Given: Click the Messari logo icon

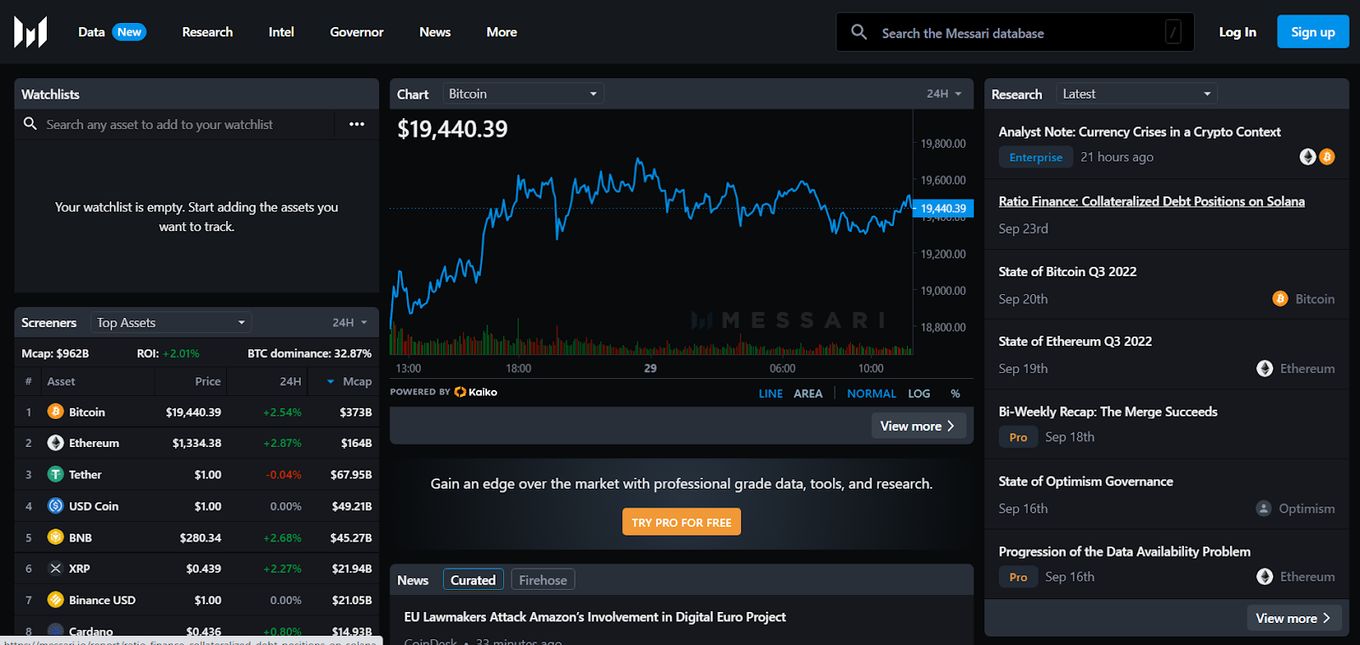Looking at the screenshot, I should 30,32.
